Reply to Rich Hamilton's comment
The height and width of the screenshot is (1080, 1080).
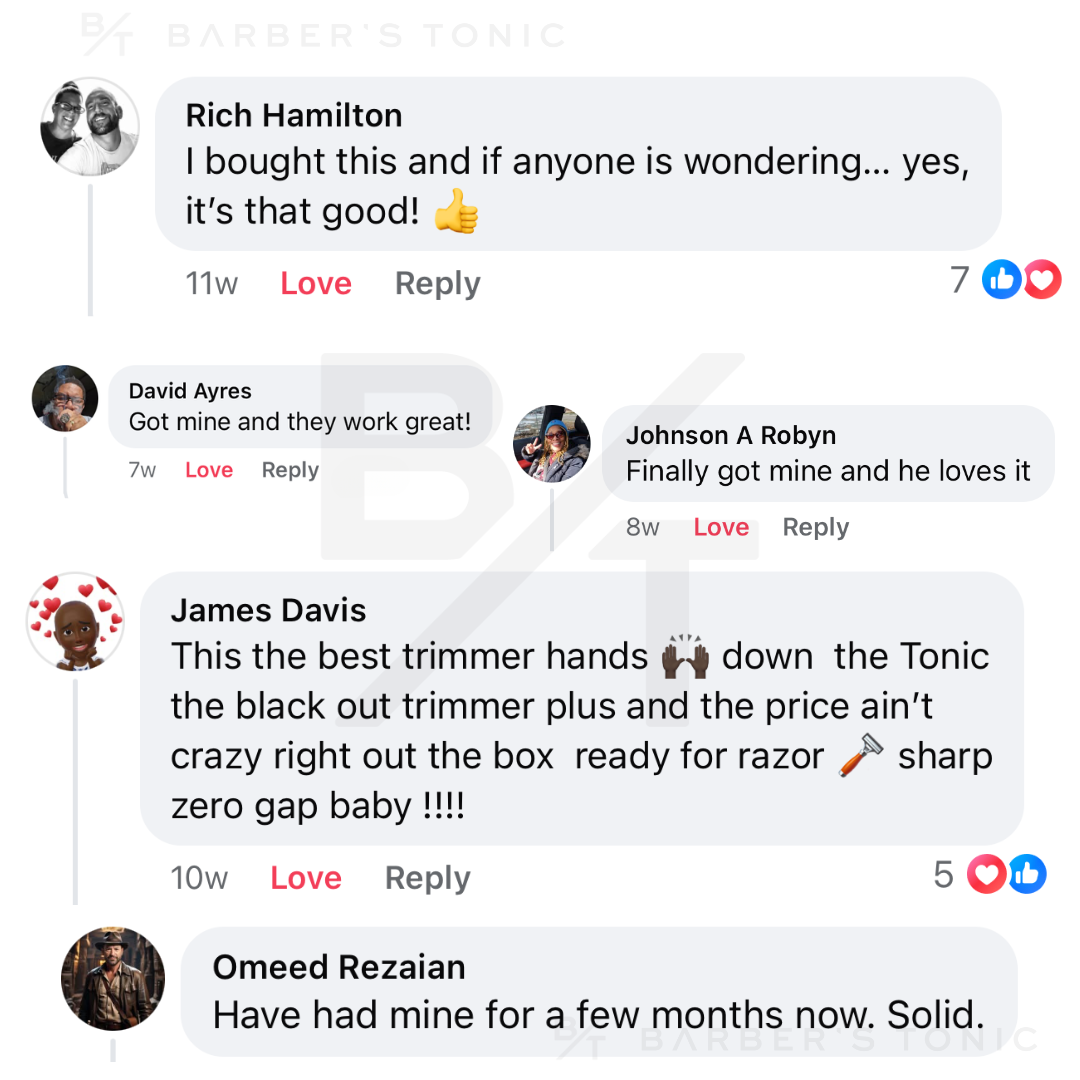tap(438, 284)
